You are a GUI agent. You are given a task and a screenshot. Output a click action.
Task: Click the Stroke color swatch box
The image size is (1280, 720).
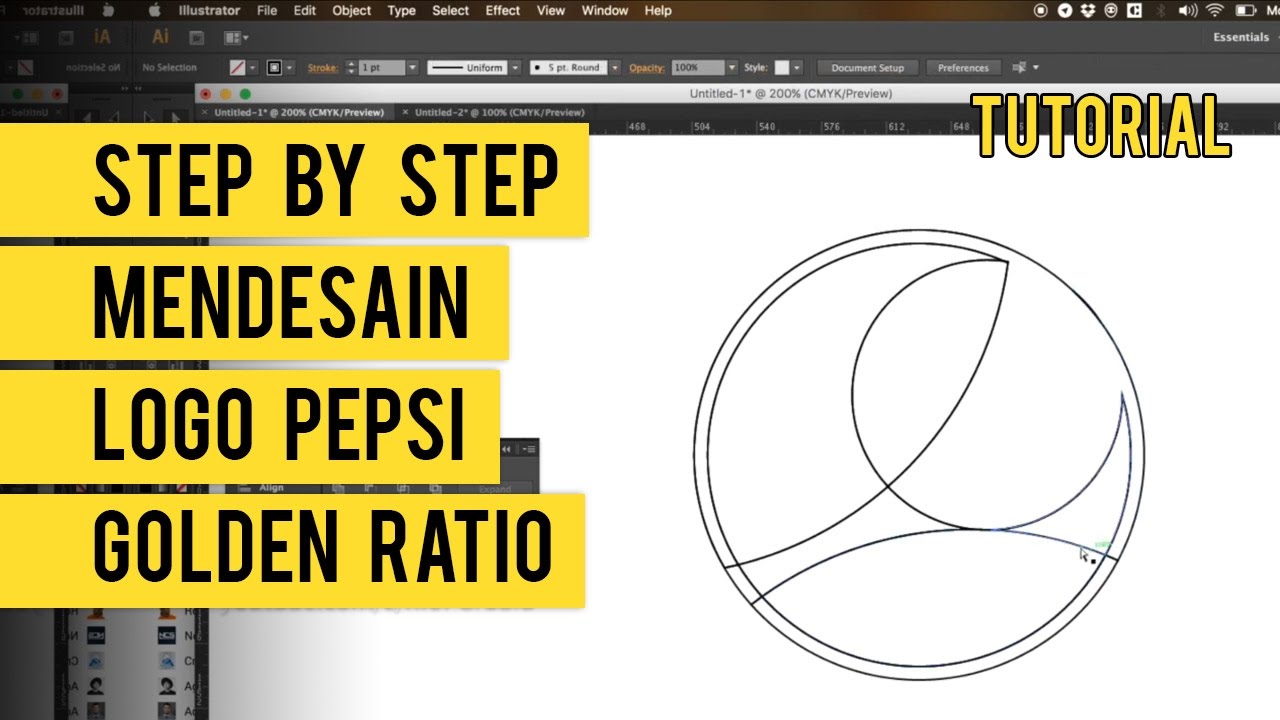click(x=275, y=68)
